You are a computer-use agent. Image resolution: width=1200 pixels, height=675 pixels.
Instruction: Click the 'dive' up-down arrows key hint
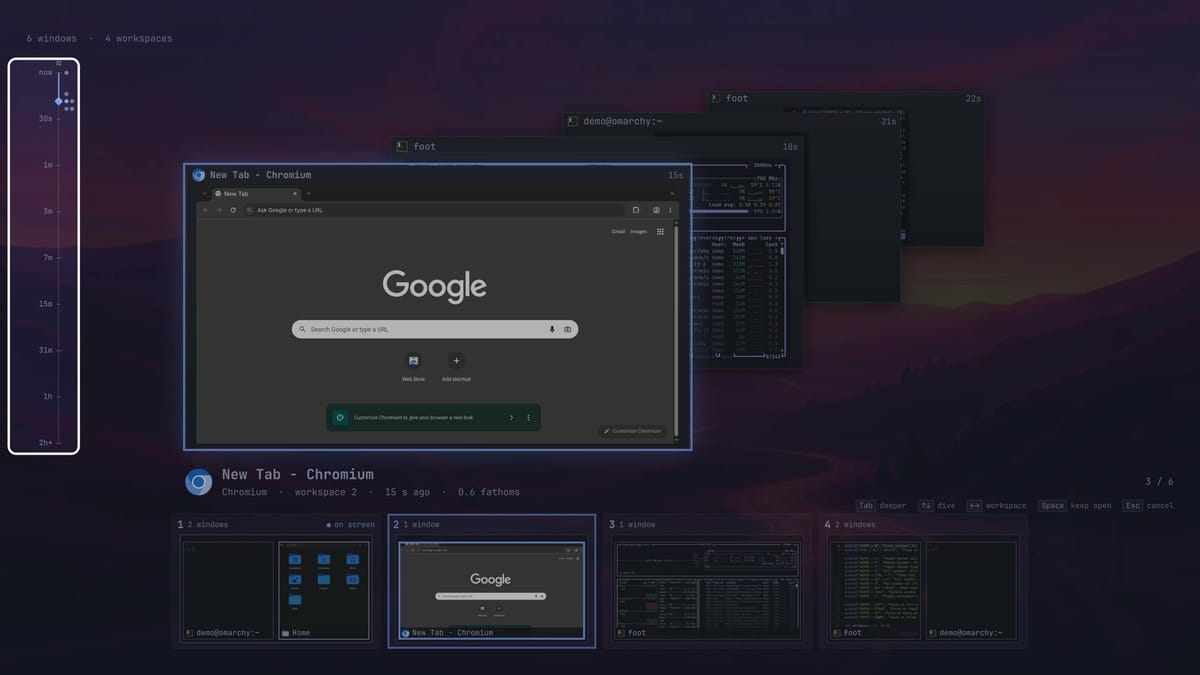point(936,506)
